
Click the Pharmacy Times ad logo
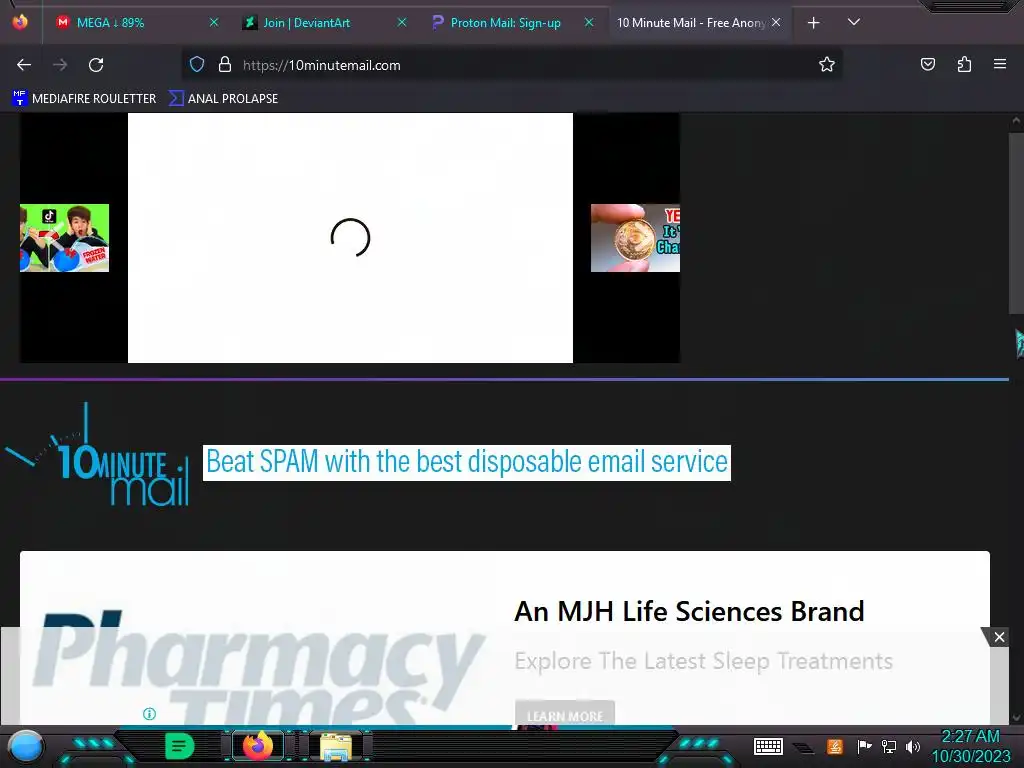point(258,666)
